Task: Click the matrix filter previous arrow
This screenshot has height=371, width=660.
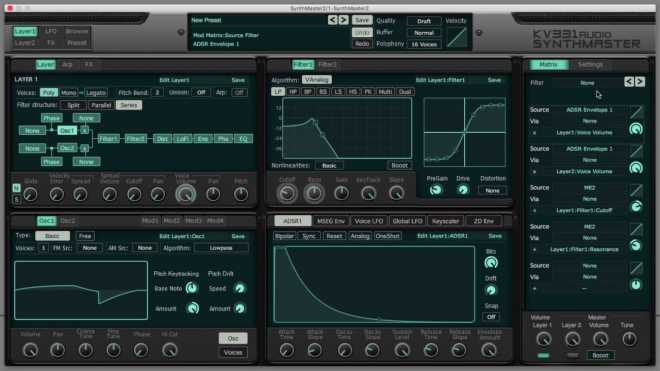Action: tap(629, 82)
